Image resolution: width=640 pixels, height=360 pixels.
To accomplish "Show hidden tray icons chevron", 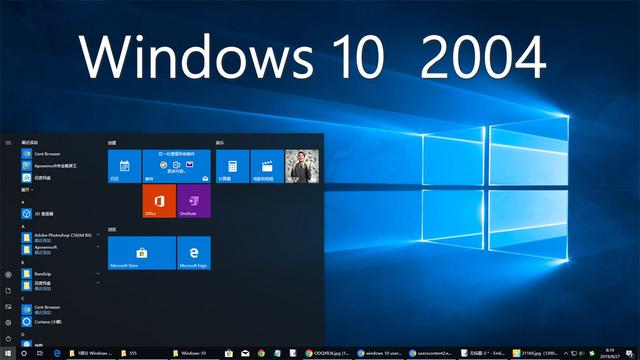I will coord(566,353).
